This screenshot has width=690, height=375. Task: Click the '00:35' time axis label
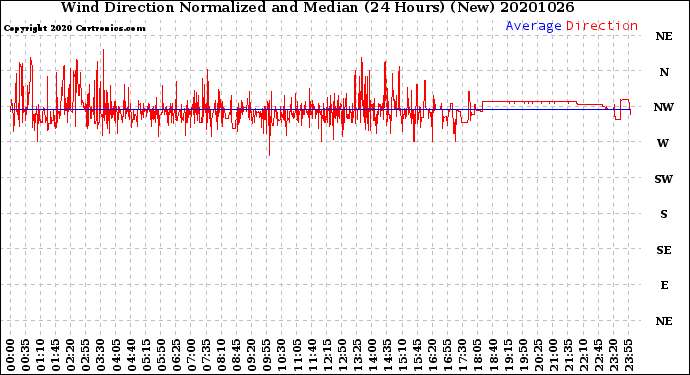26,355
